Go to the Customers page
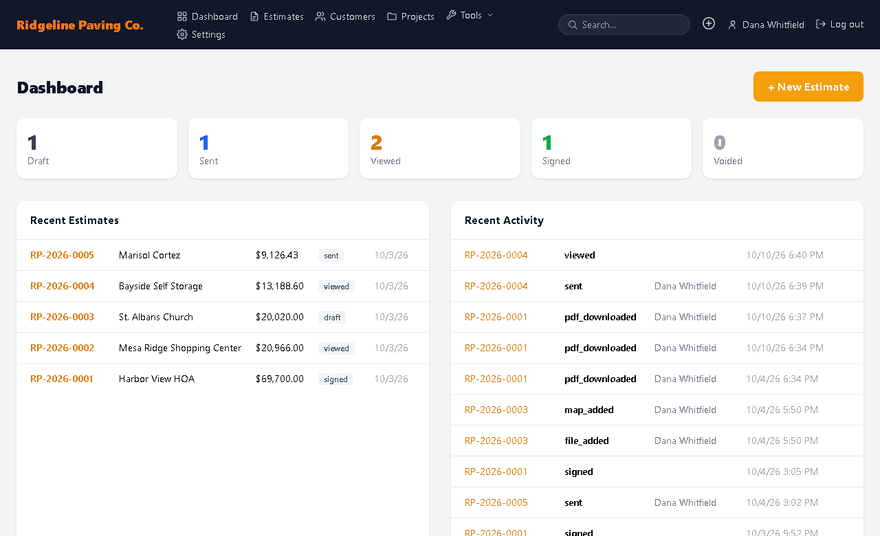 coord(345,16)
